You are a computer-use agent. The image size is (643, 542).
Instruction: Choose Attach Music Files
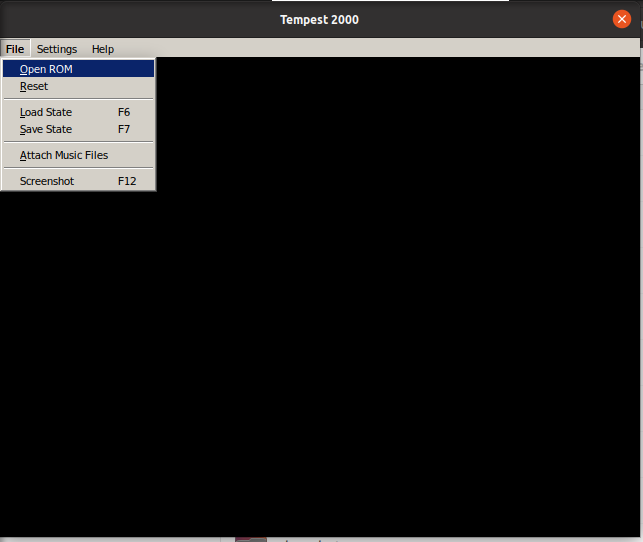point(64,155)
